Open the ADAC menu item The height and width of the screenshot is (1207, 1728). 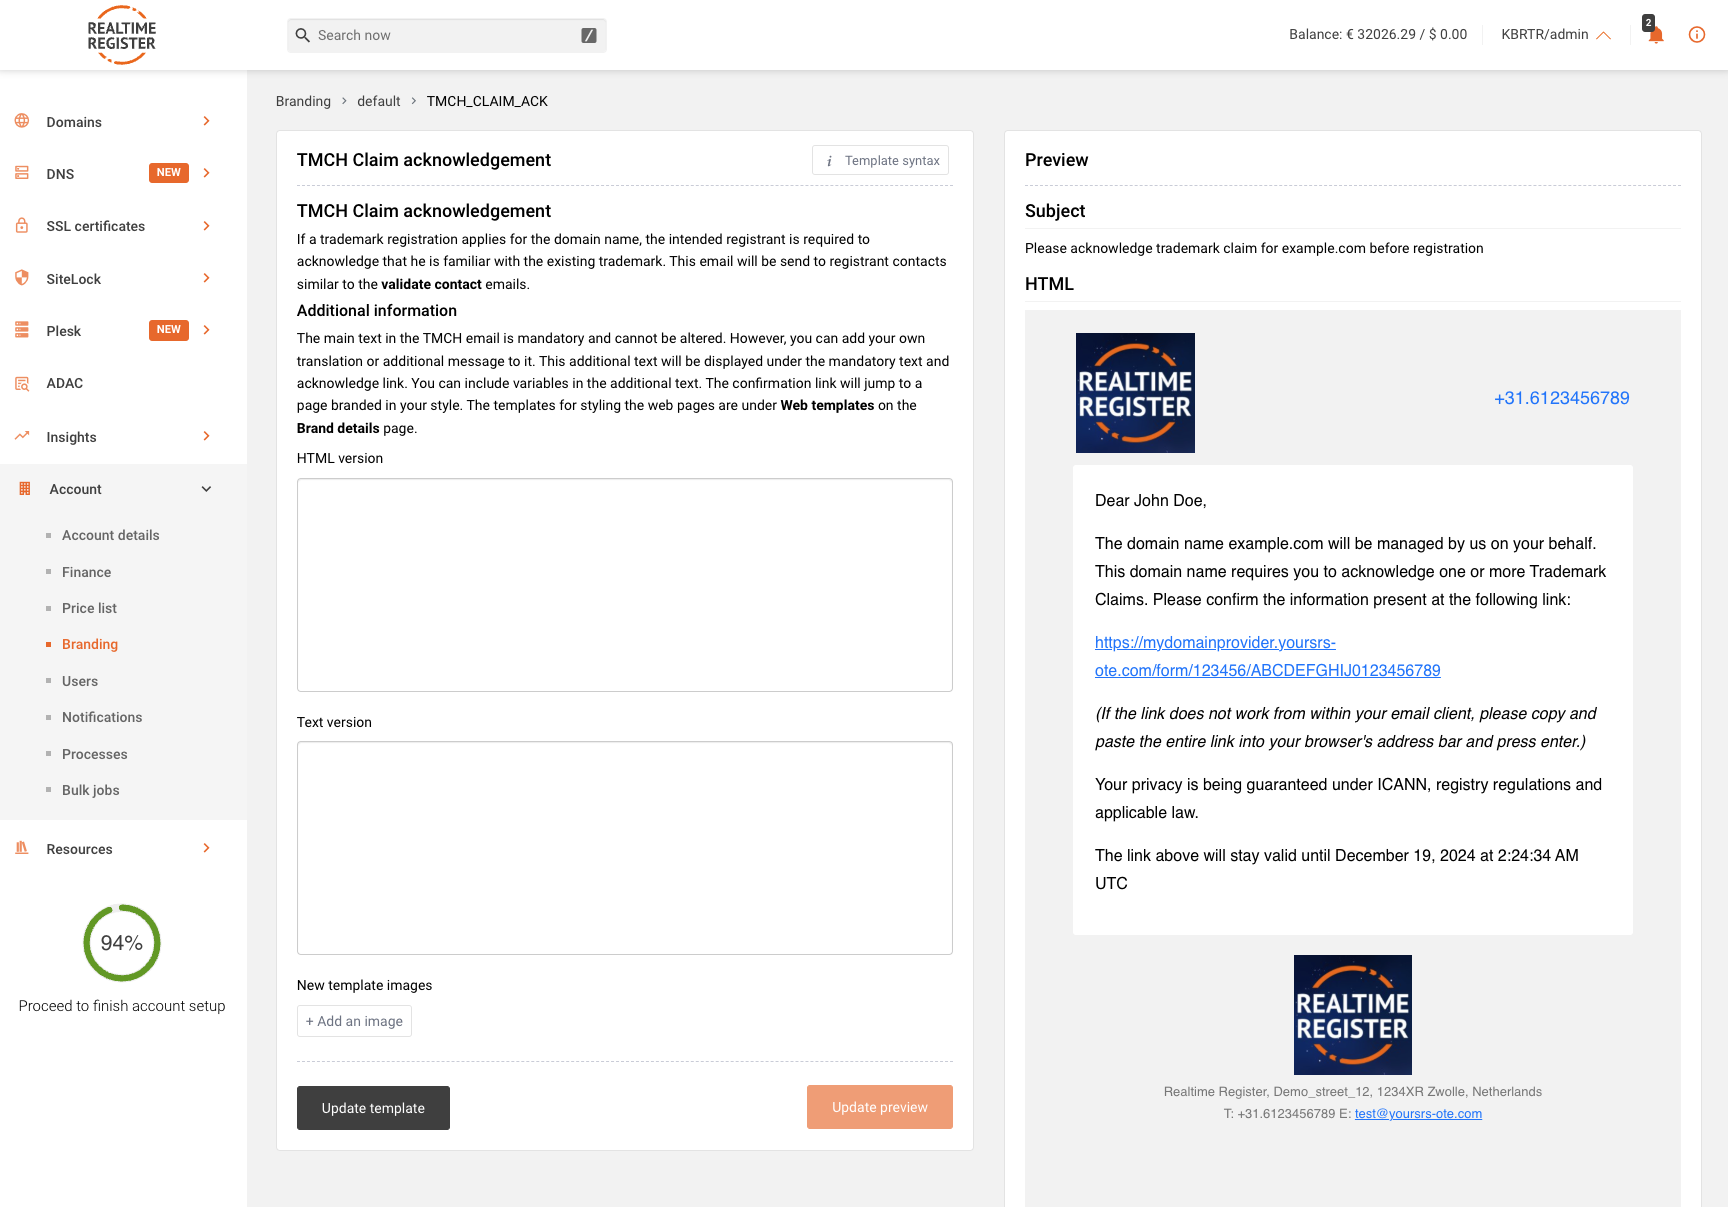click(x=64, y=383)
